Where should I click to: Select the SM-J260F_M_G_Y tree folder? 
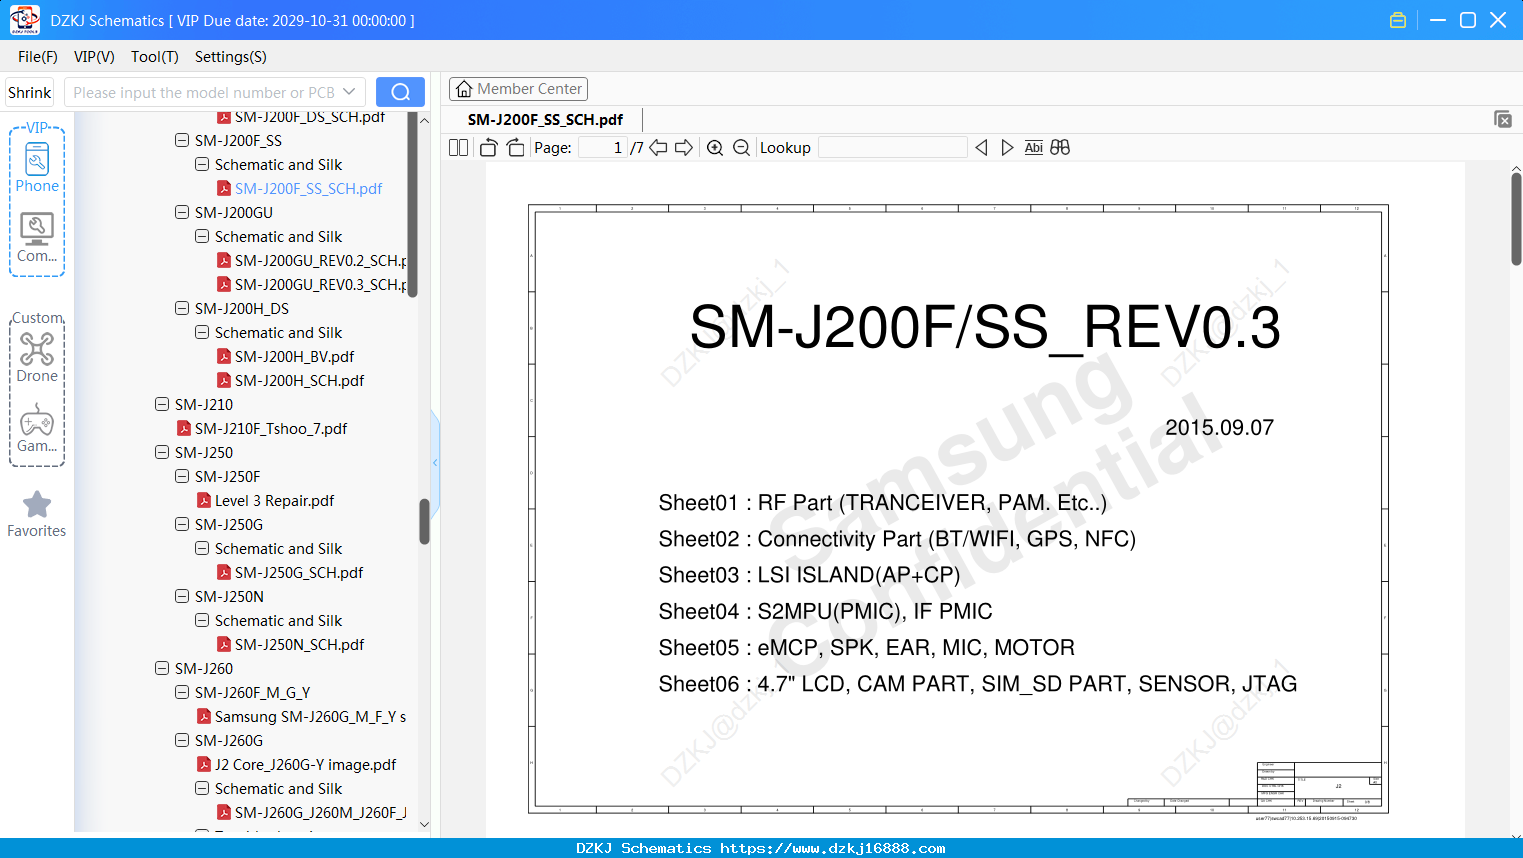tap(252, 692)
